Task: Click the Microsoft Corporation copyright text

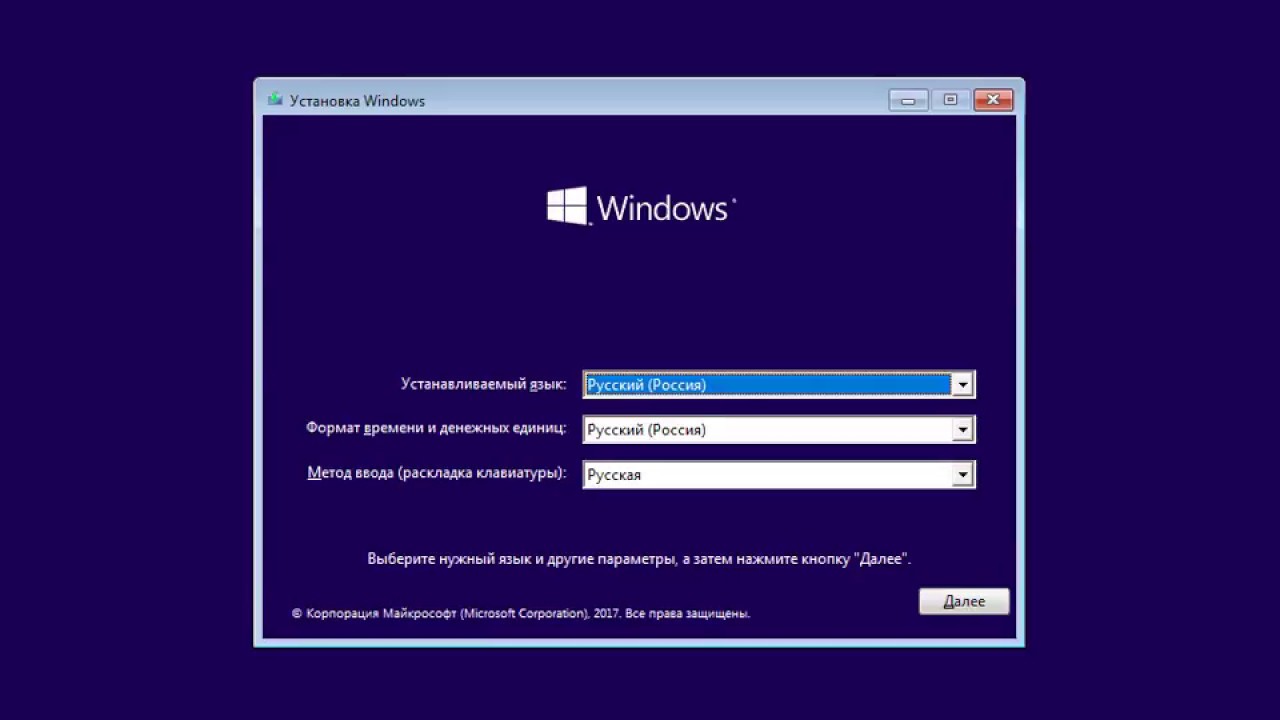Action: pos(521,613)
